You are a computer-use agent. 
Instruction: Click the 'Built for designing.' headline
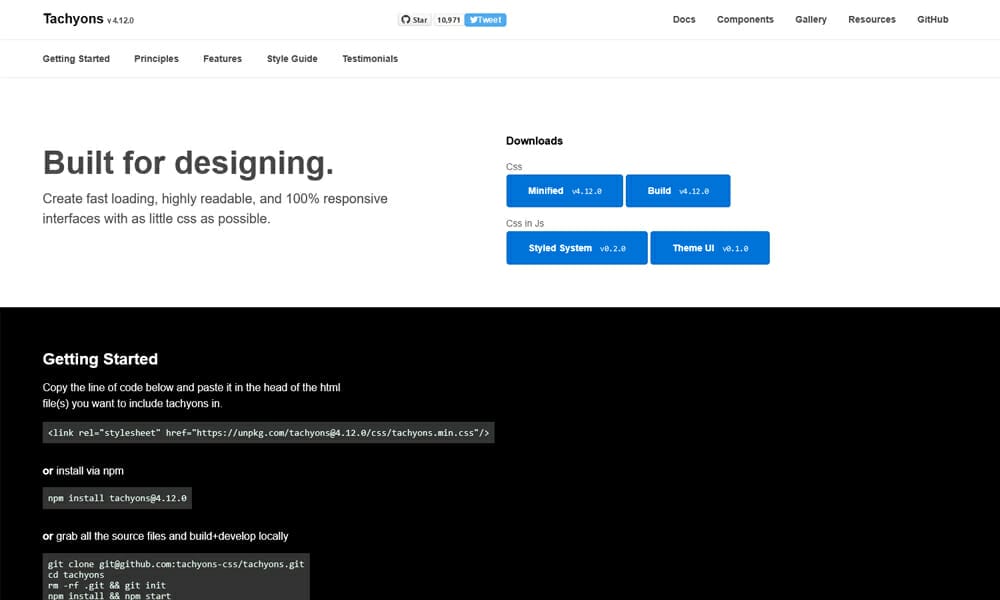coord(188,163)
